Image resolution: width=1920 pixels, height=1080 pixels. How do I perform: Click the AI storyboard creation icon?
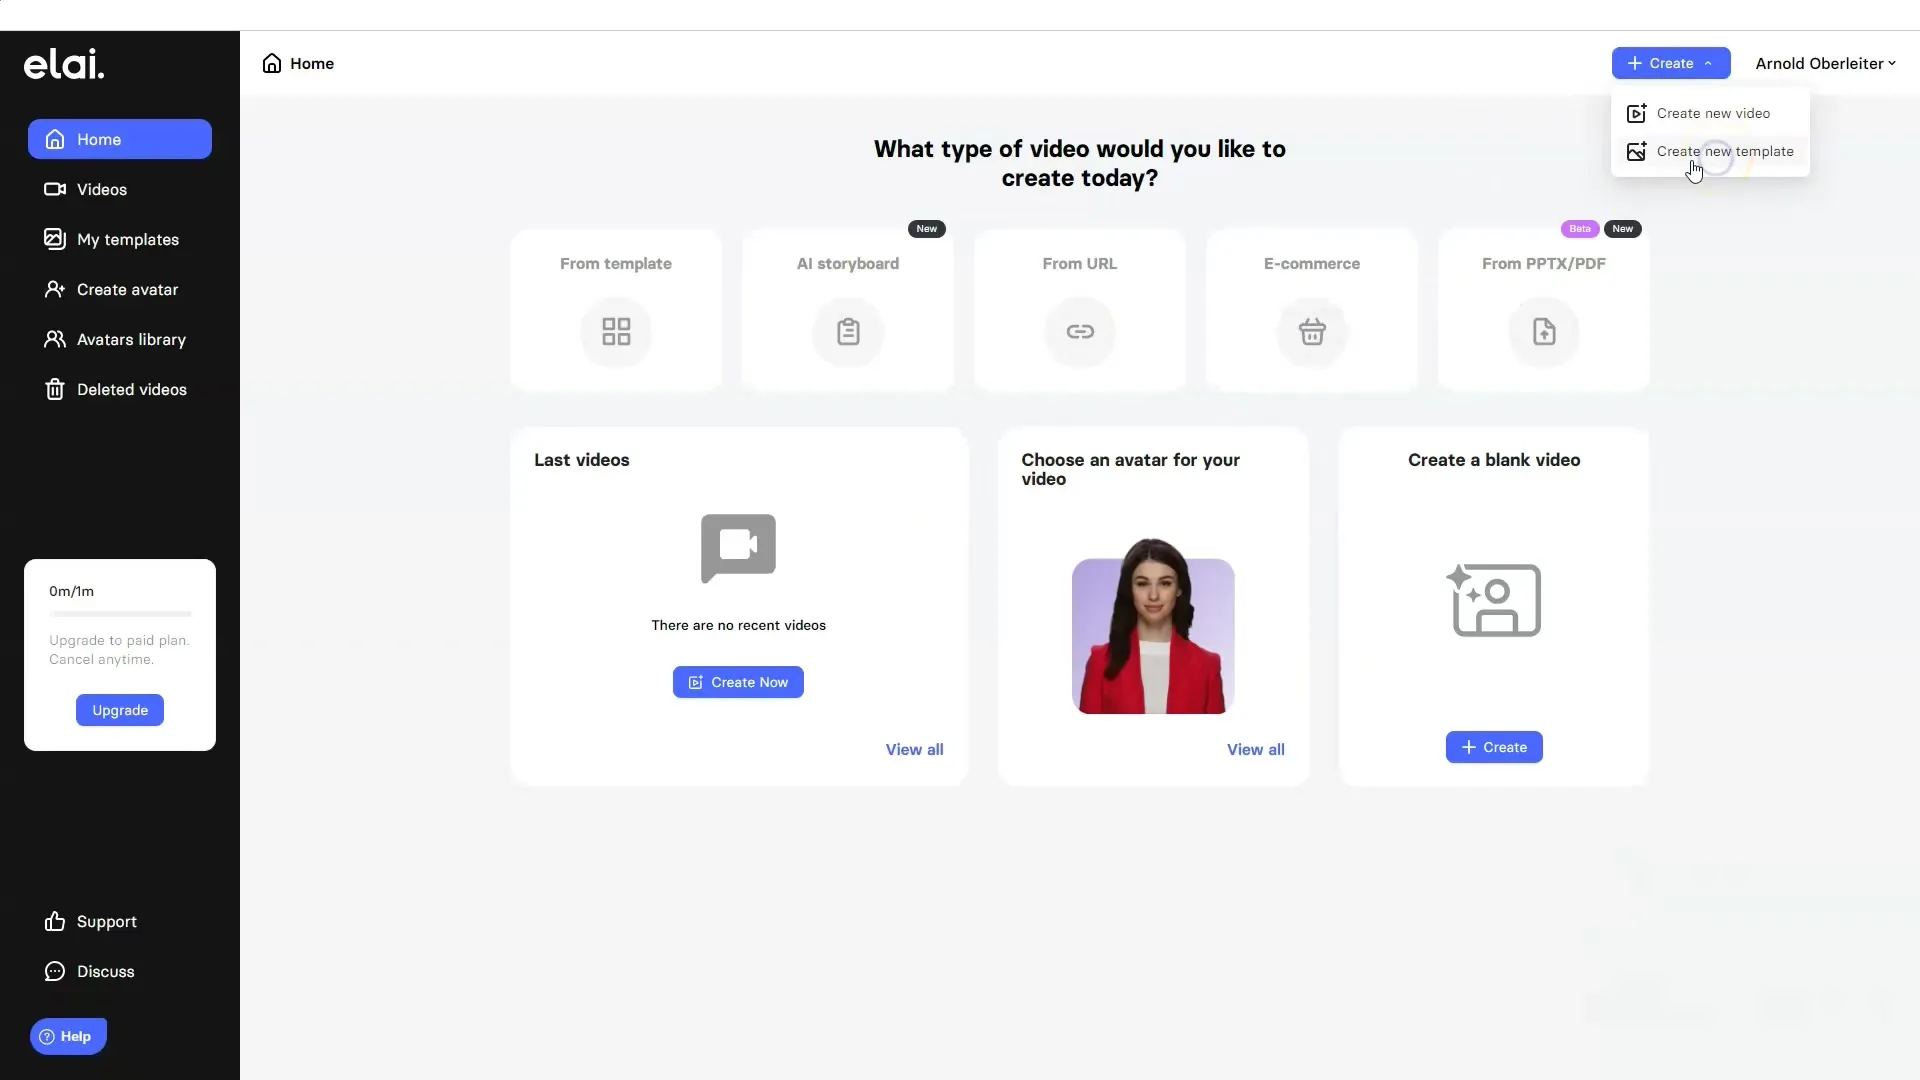coord(847,331)
